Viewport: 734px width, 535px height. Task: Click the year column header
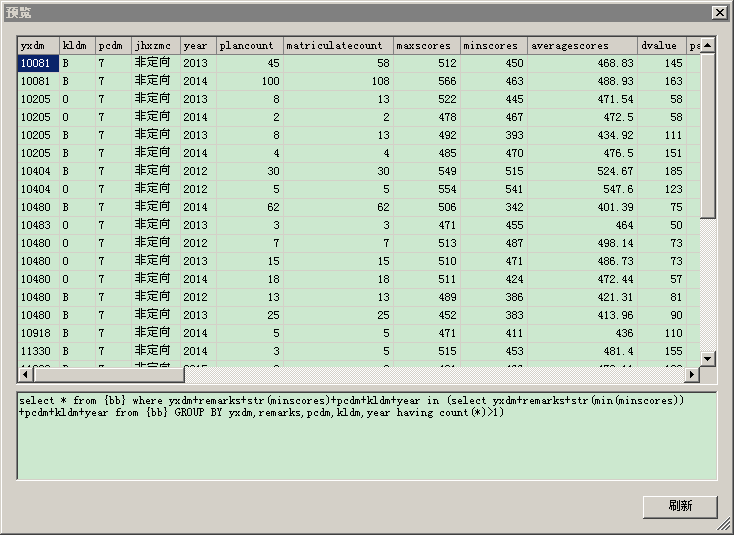198,46
